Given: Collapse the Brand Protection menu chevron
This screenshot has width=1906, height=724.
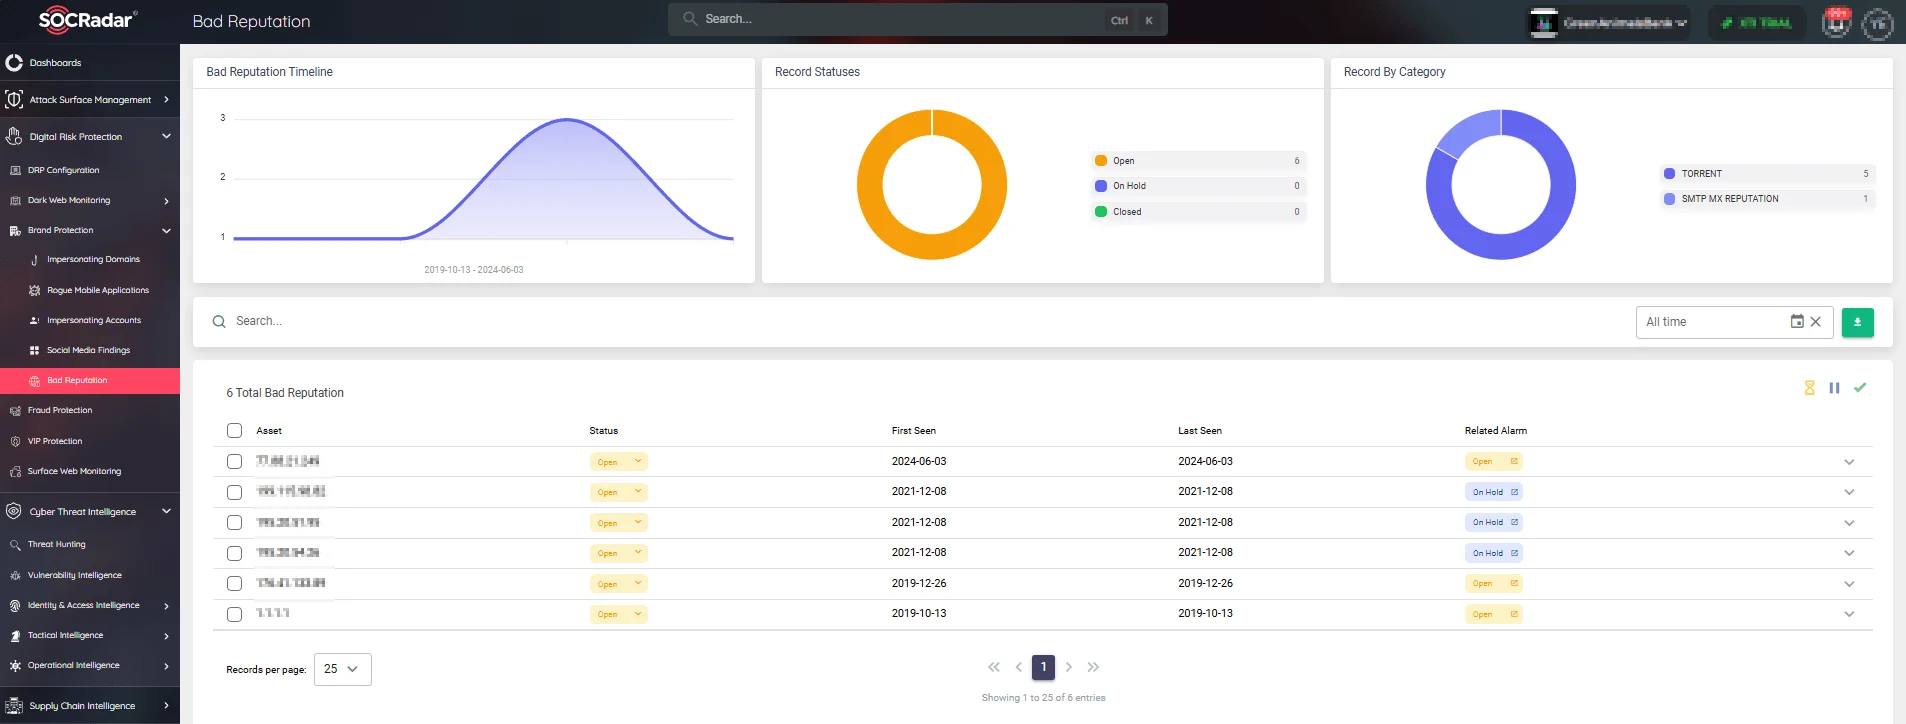Looking at the screenshot, I should pyautogui.click(x=166, y=231).
